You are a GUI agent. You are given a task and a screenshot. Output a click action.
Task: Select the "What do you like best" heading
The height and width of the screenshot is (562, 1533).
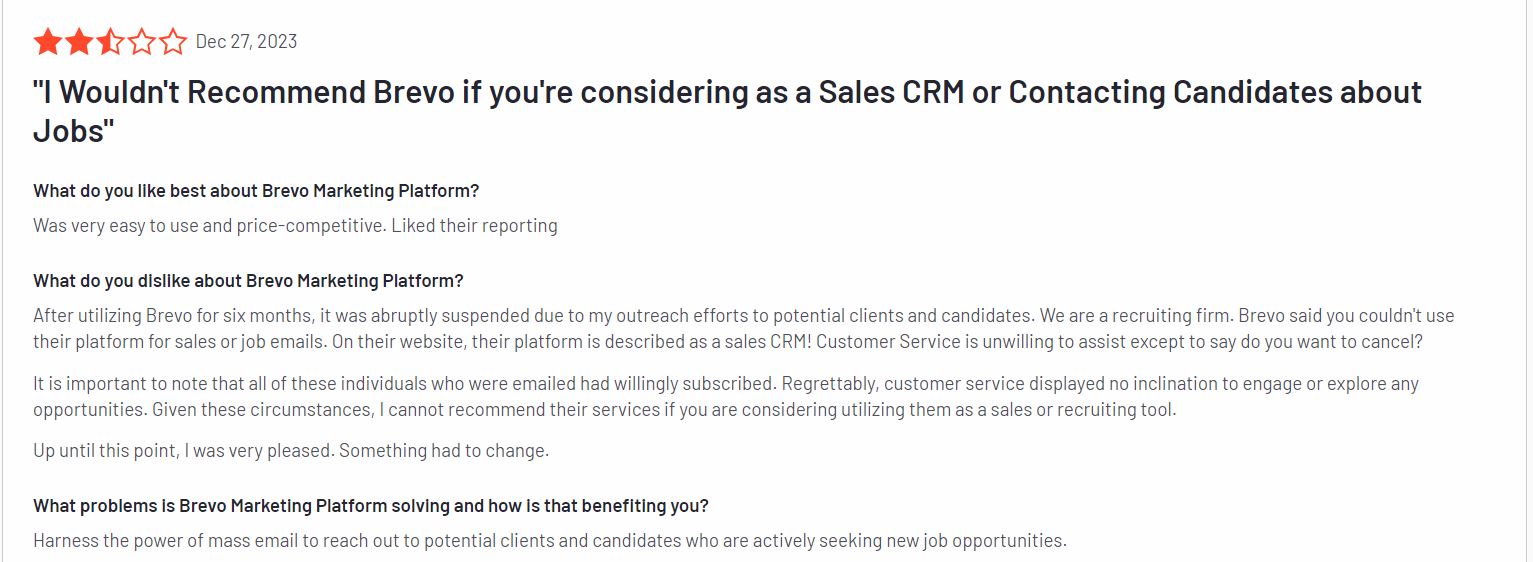pos(256,191)
